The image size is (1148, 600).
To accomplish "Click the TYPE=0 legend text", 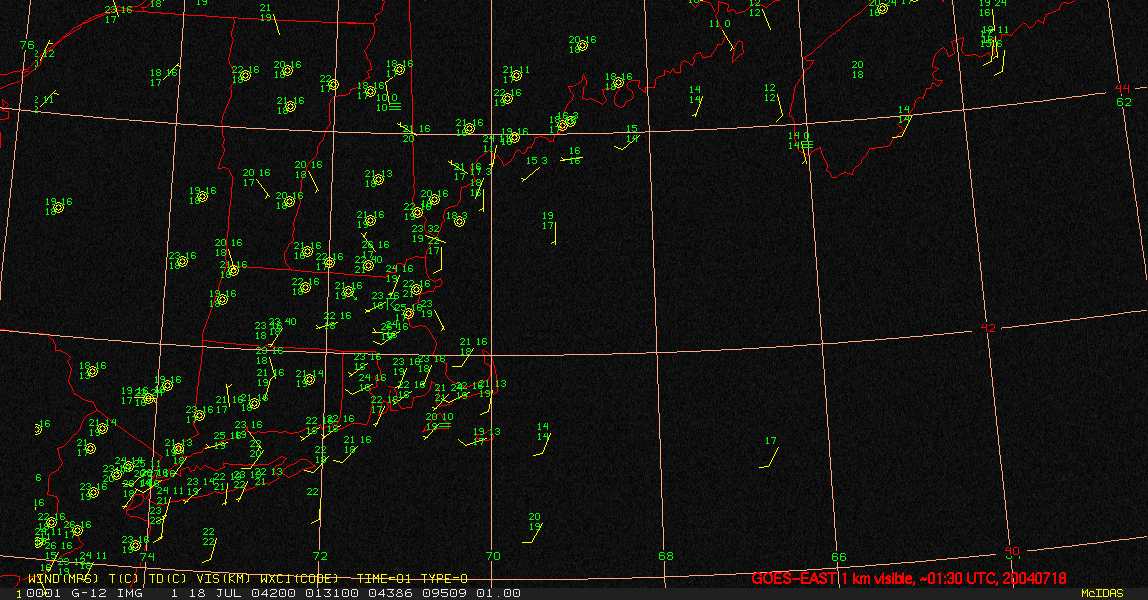I will click(444, 578).
